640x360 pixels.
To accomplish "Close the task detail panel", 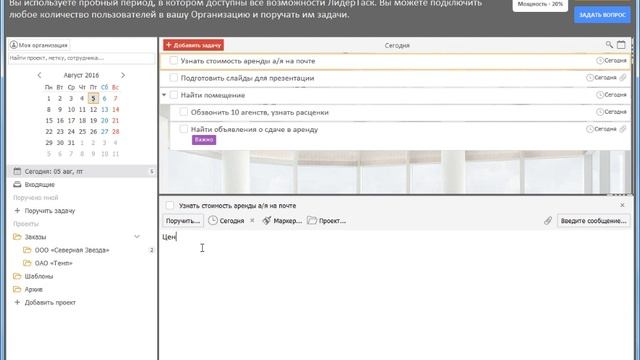I will [622, 205].
